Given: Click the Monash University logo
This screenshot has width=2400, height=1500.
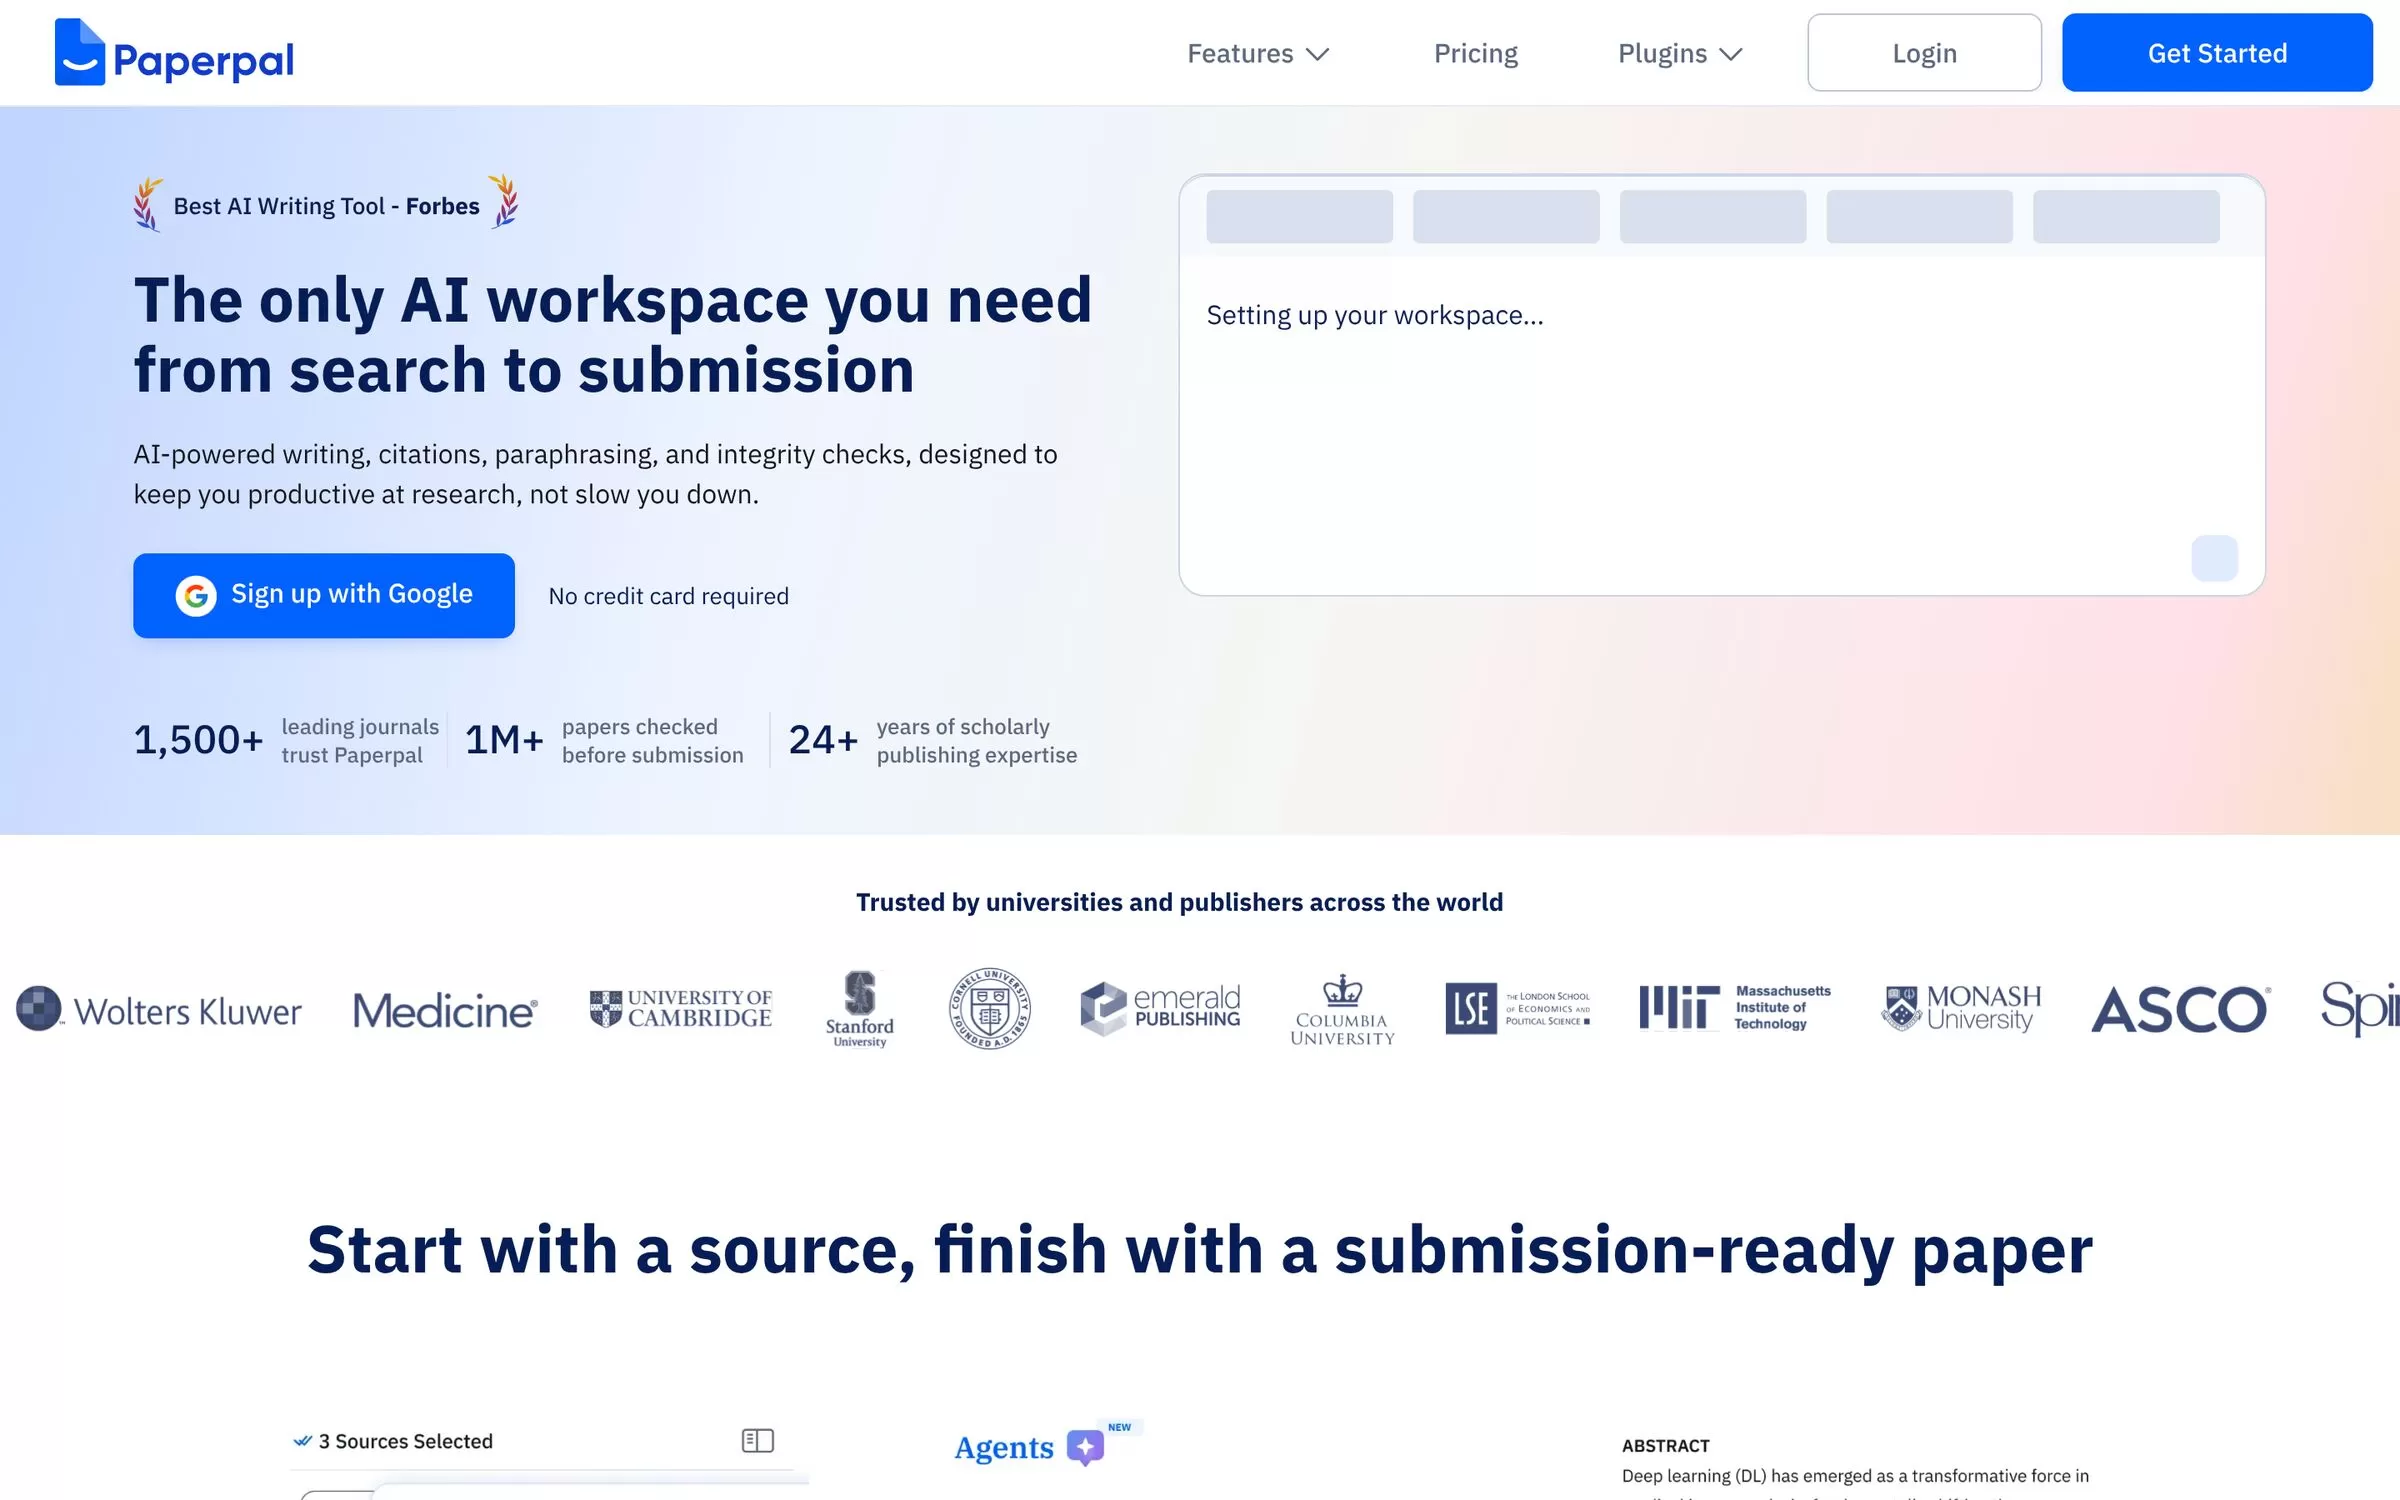Looking at the screenshot, I should pyautogui.click(x=1961, y=1008).
